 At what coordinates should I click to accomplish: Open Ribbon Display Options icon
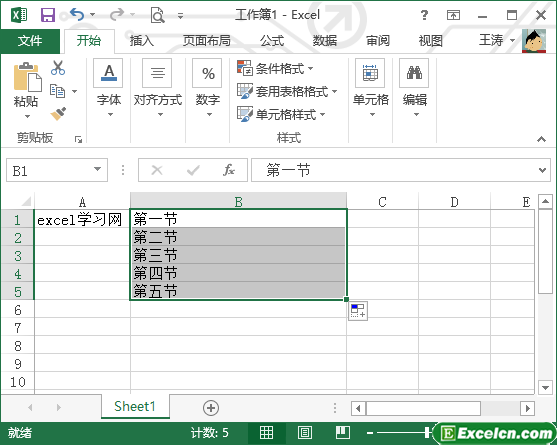tap(453, 15)
